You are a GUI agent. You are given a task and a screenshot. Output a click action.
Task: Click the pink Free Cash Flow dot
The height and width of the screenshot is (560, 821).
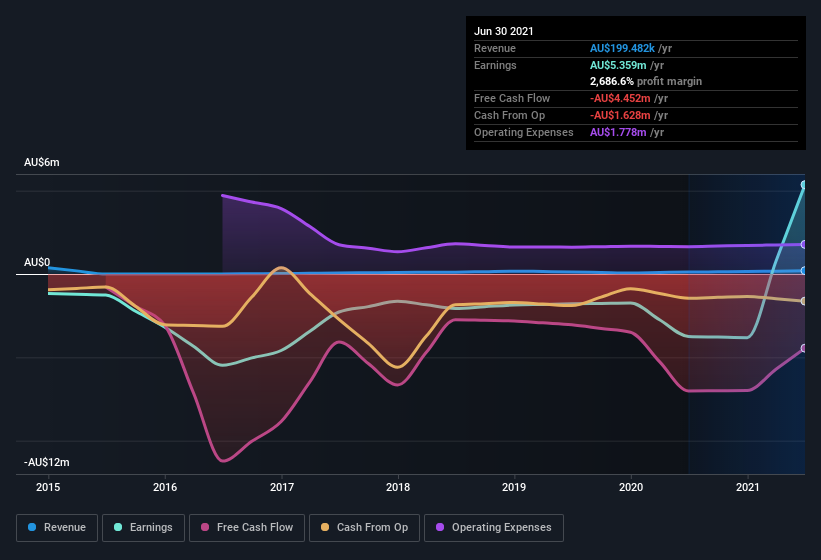[x=205, y=527]
